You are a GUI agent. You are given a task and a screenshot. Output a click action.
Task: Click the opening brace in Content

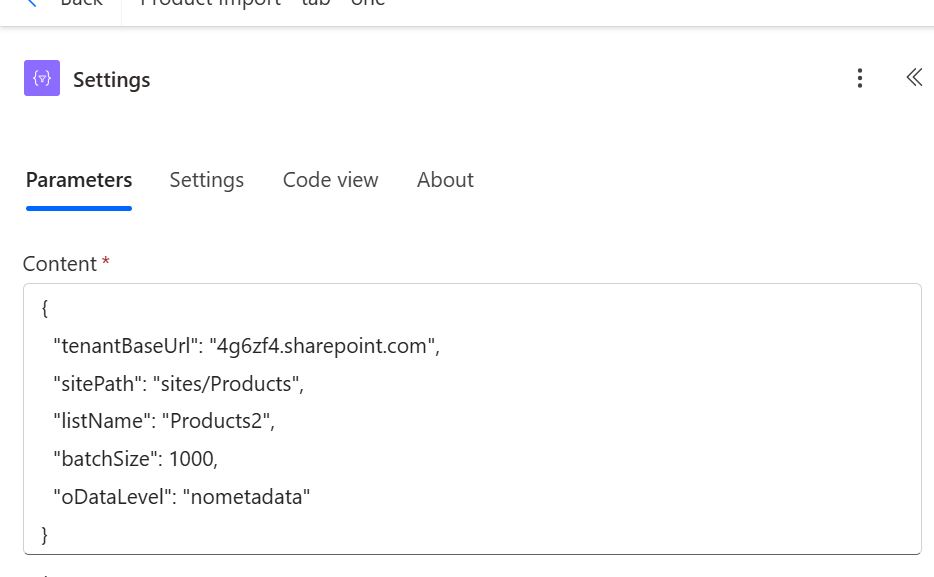pyautogui.click(x=45, y=309)
